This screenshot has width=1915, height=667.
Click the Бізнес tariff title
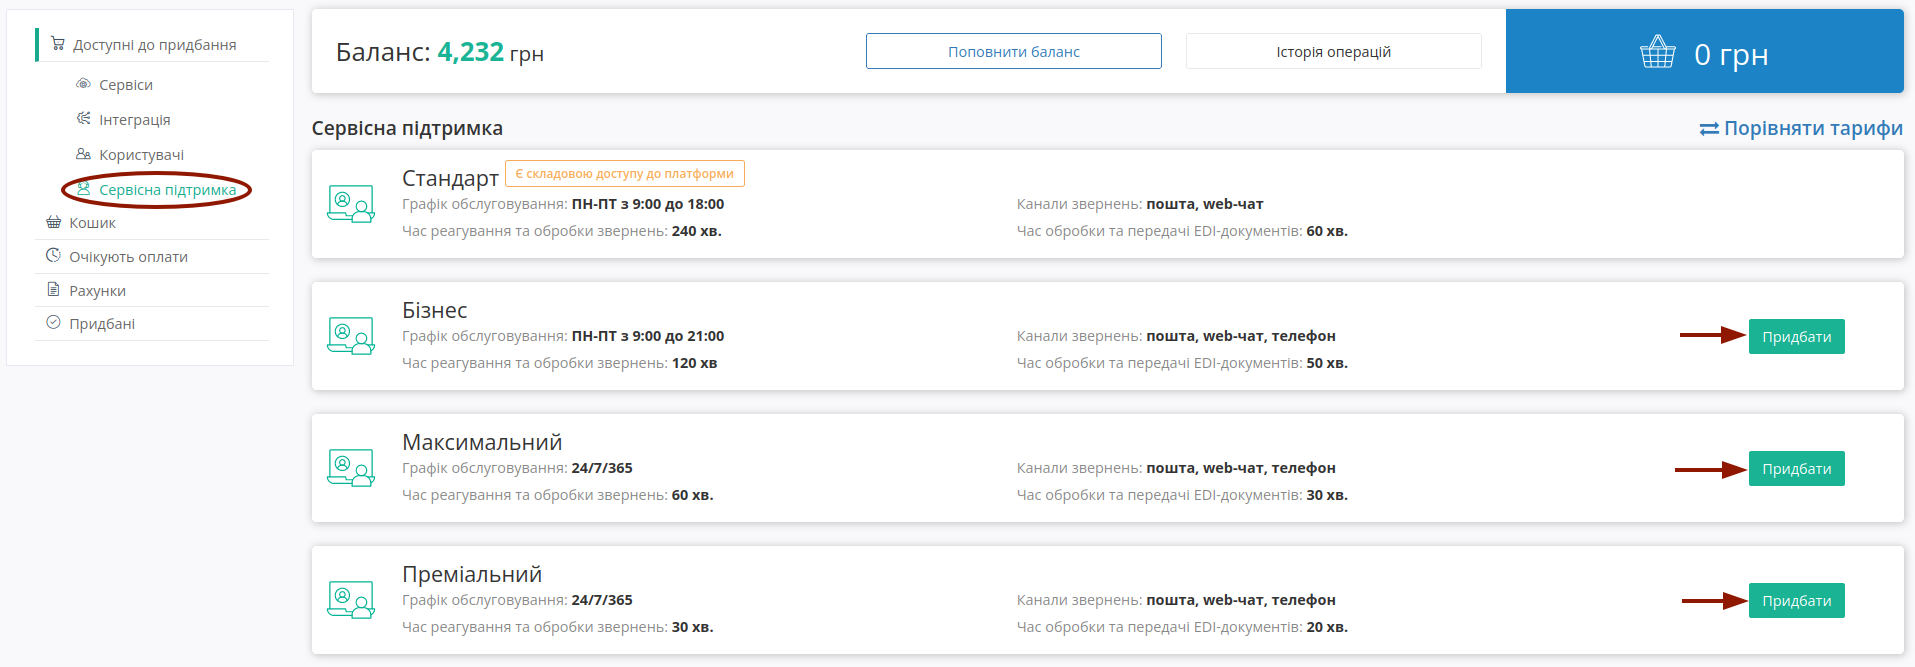coord(435,310)
